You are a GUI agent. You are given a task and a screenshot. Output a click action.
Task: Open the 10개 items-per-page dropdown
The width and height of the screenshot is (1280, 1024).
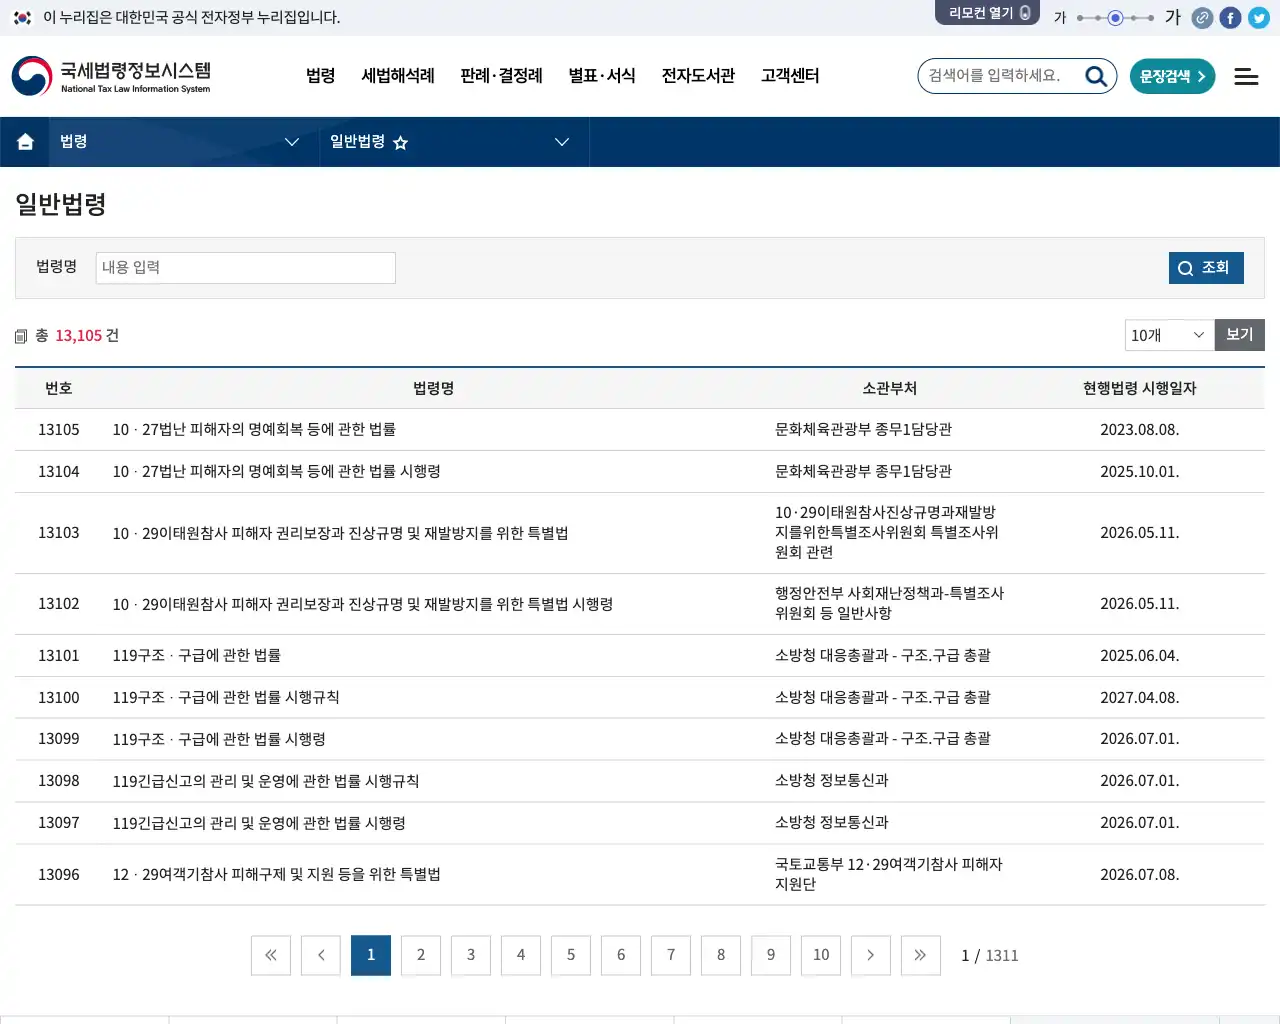click(1169, 335)
